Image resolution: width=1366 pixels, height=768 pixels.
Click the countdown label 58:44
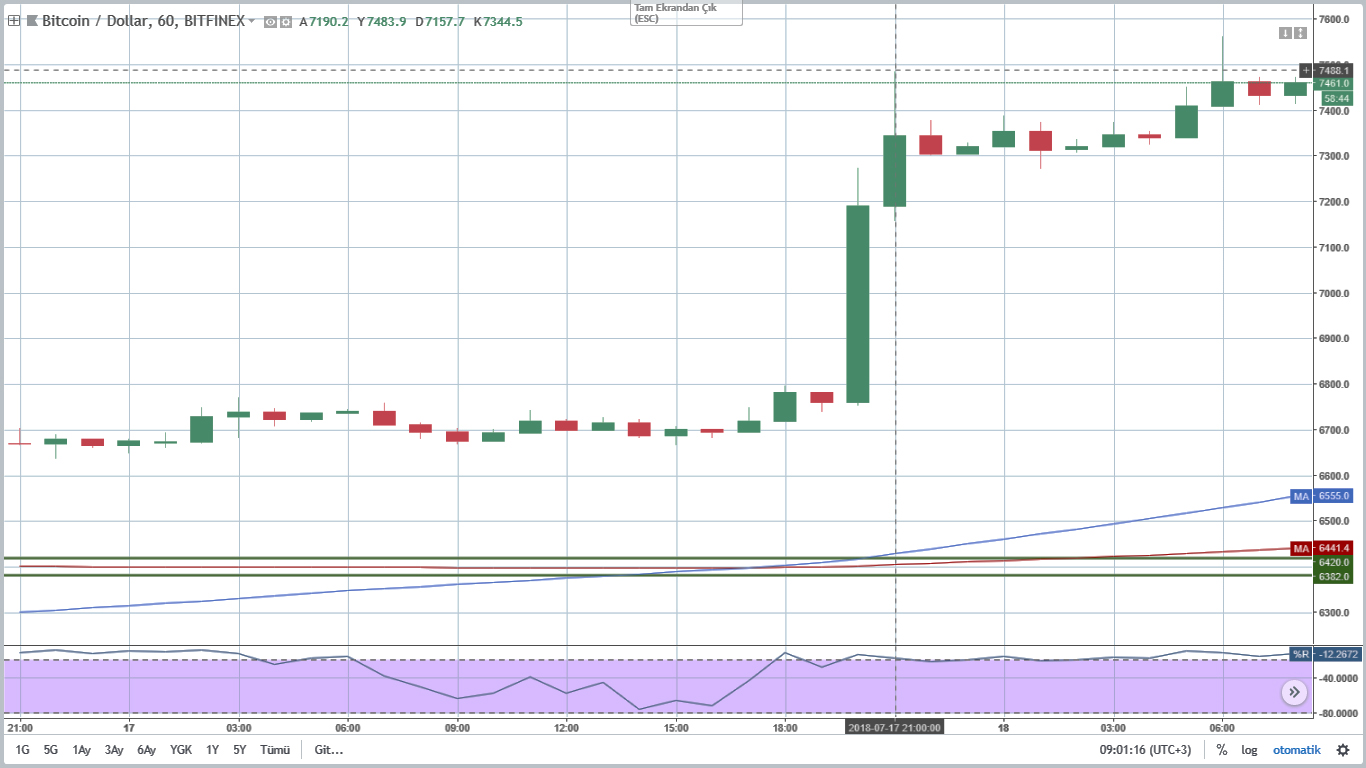1337,98
